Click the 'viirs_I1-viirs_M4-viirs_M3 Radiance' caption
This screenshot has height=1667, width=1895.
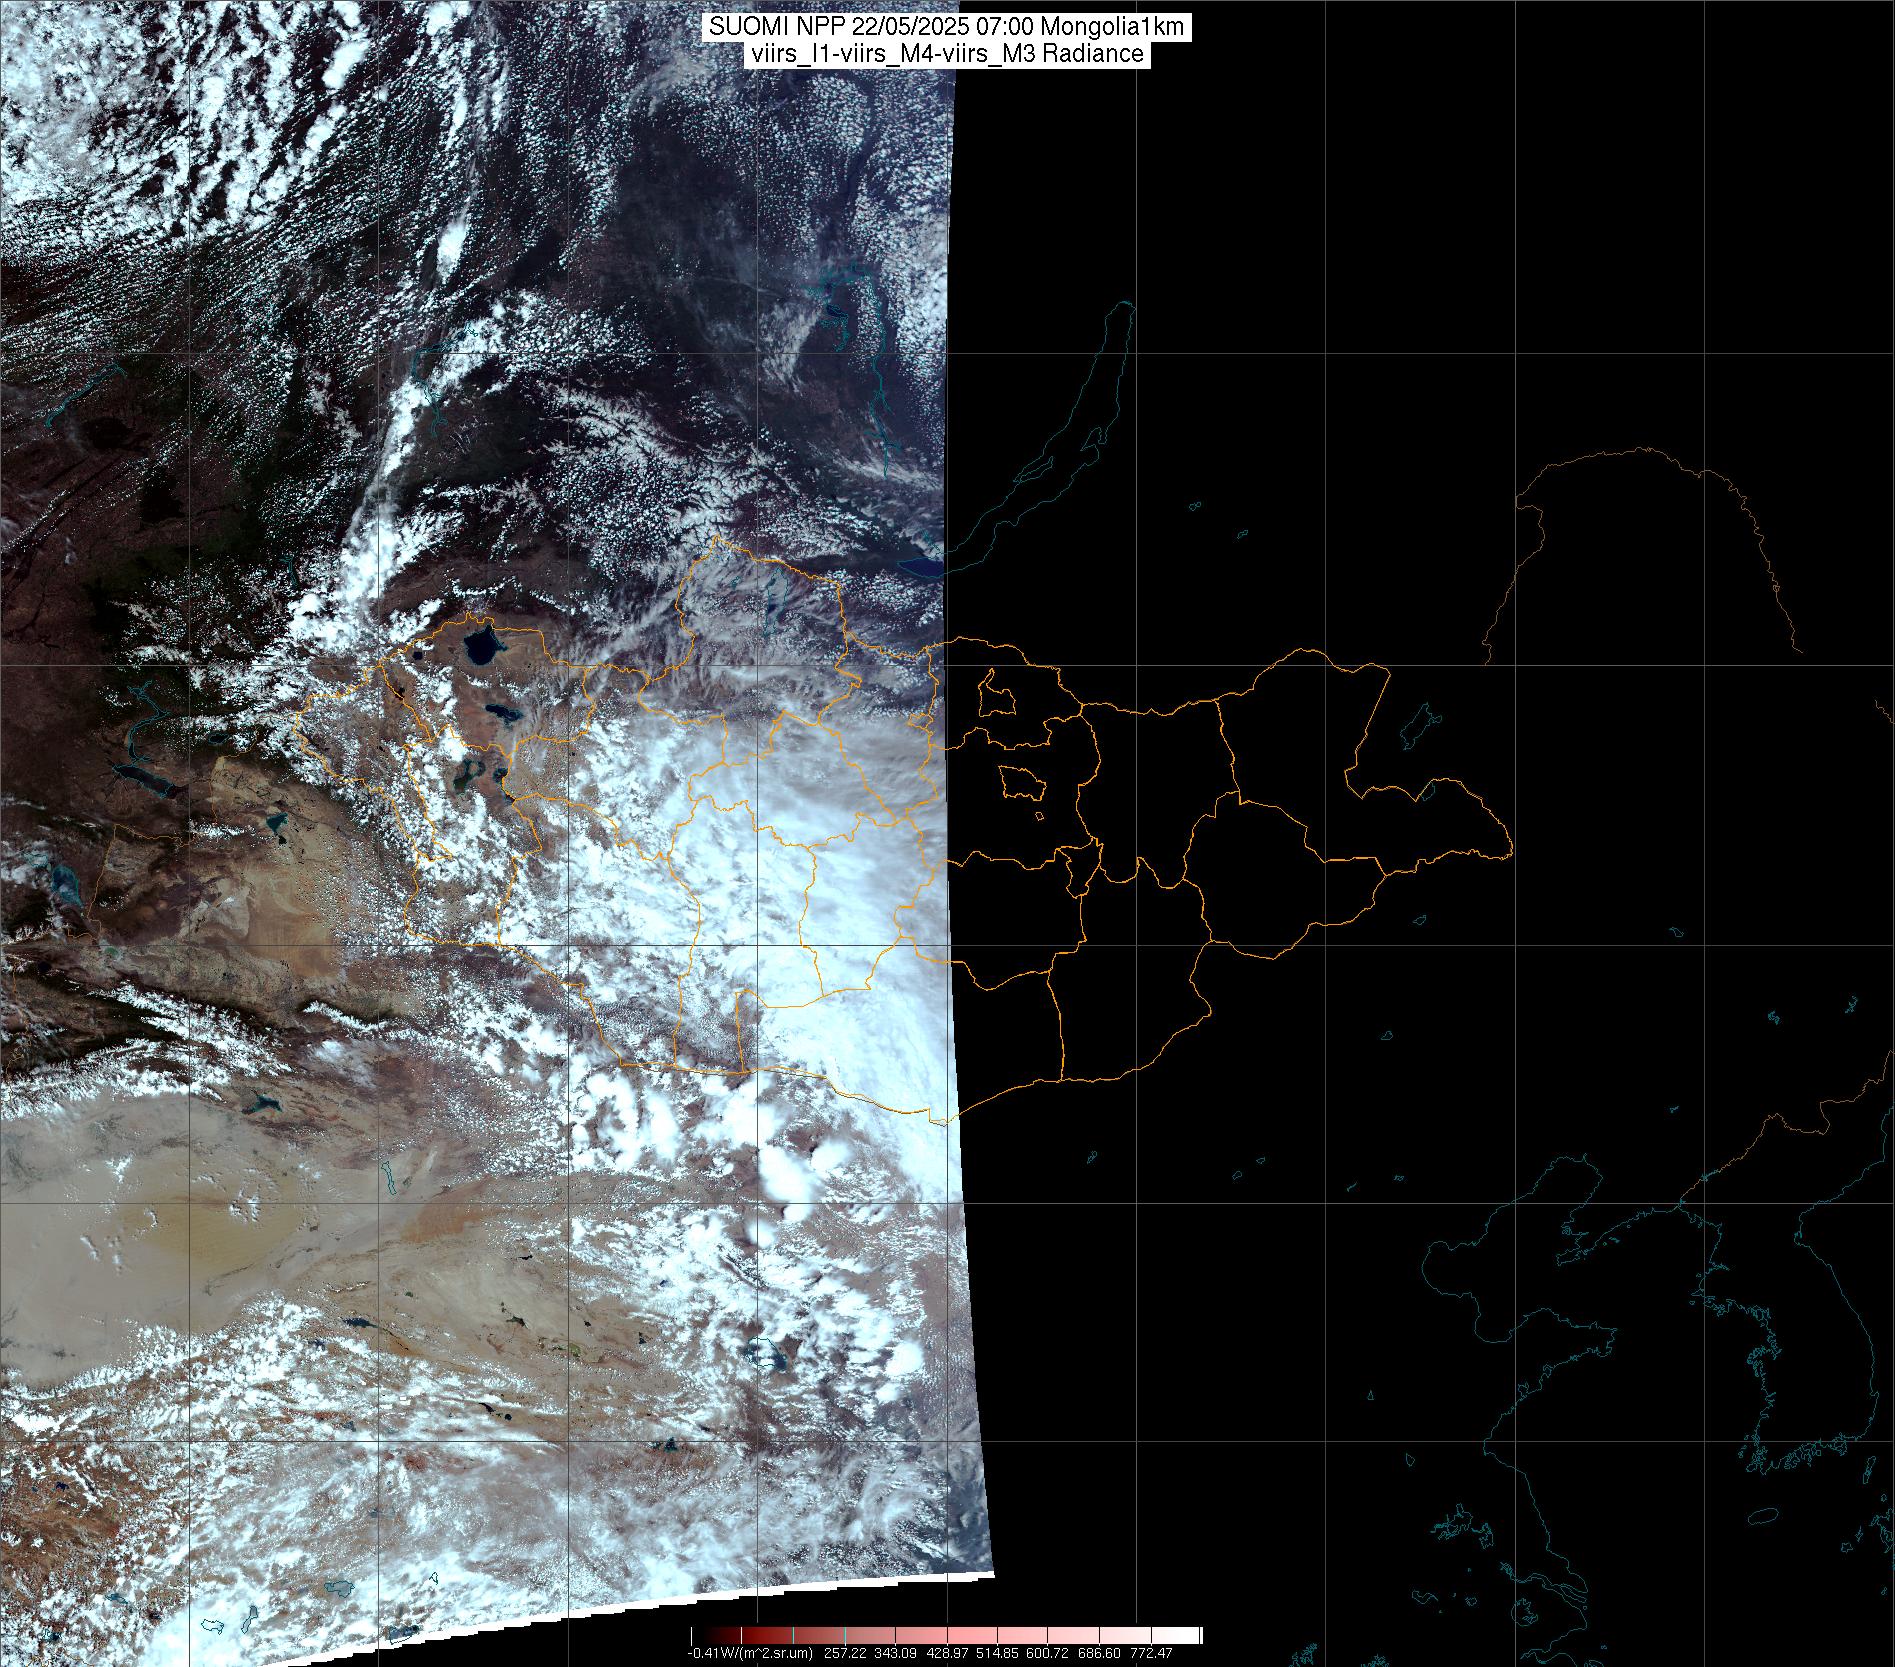point(946,54)
